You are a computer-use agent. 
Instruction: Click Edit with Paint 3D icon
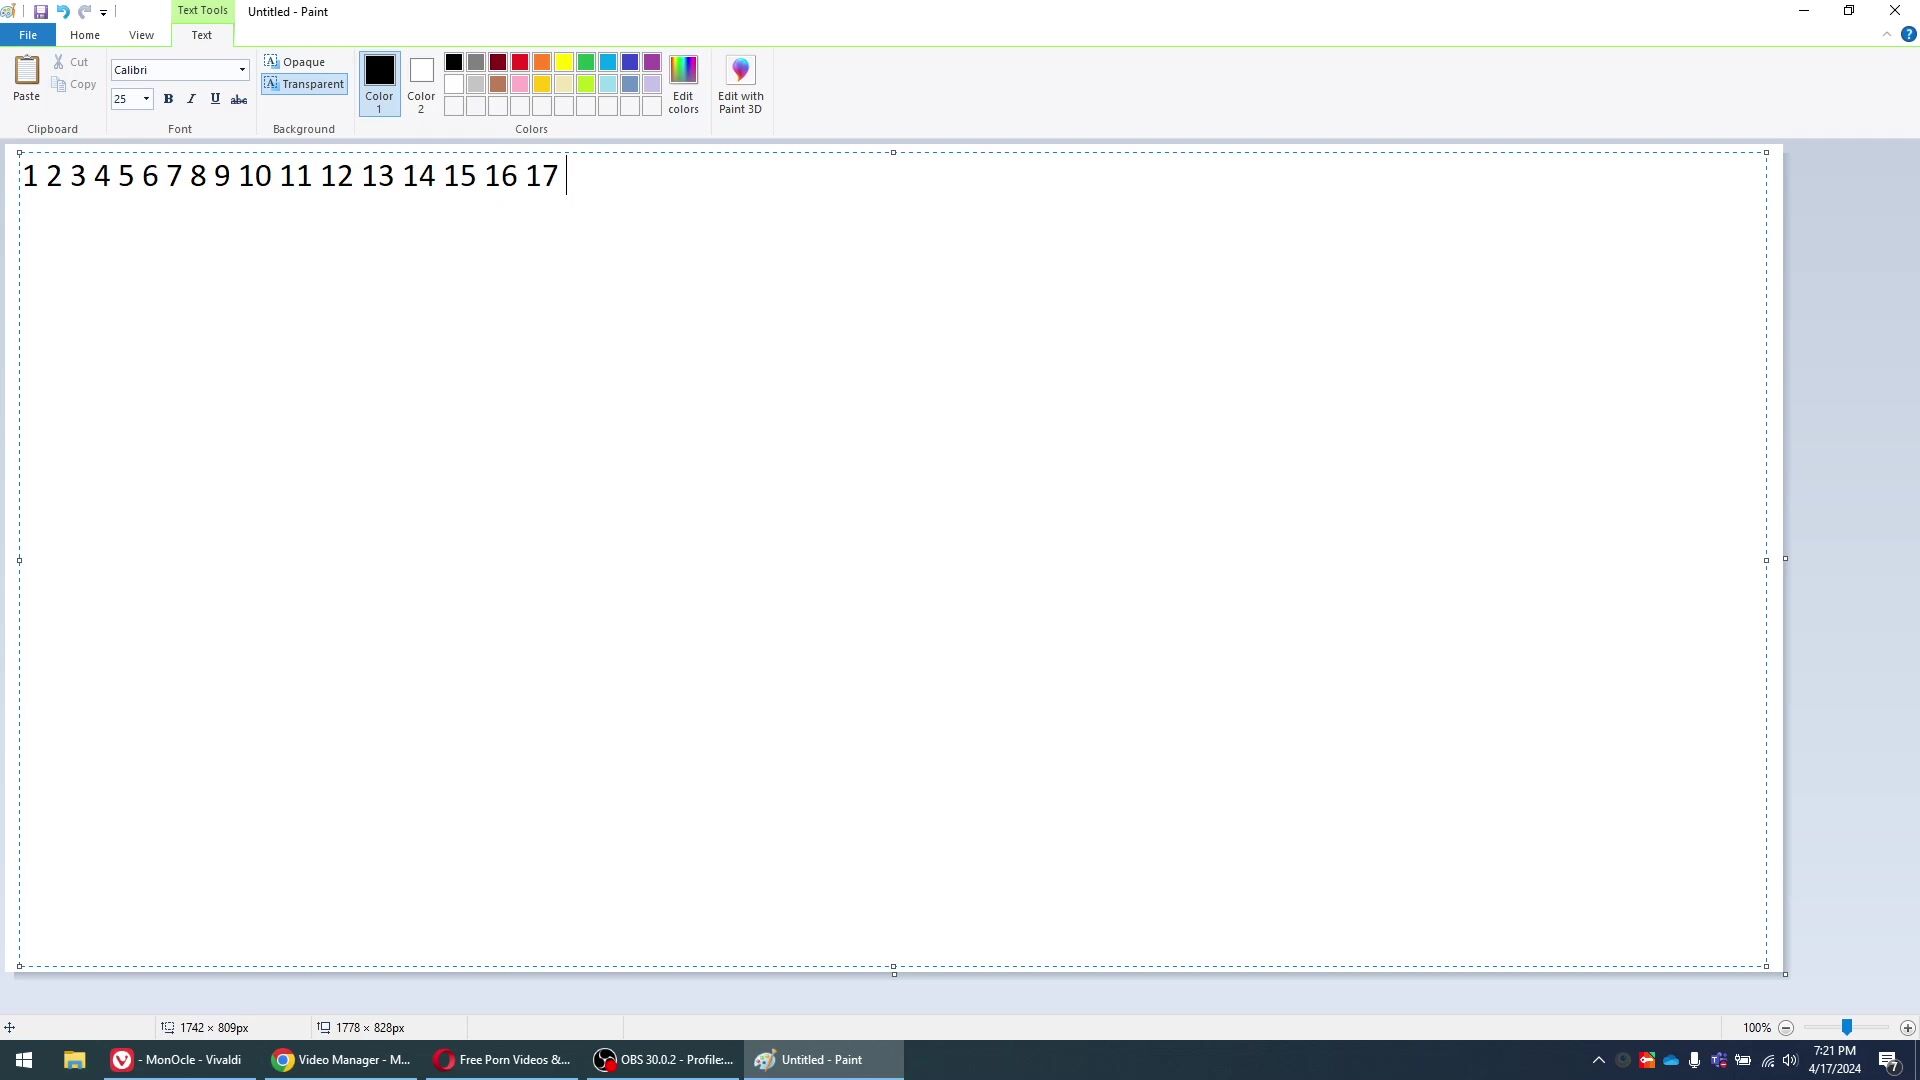pos(740,85)
